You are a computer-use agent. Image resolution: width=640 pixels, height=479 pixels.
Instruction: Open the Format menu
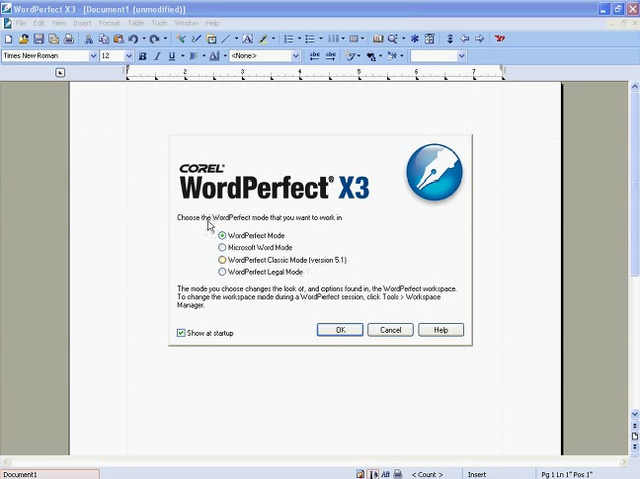pyautogui.click(x=109, y=23)
